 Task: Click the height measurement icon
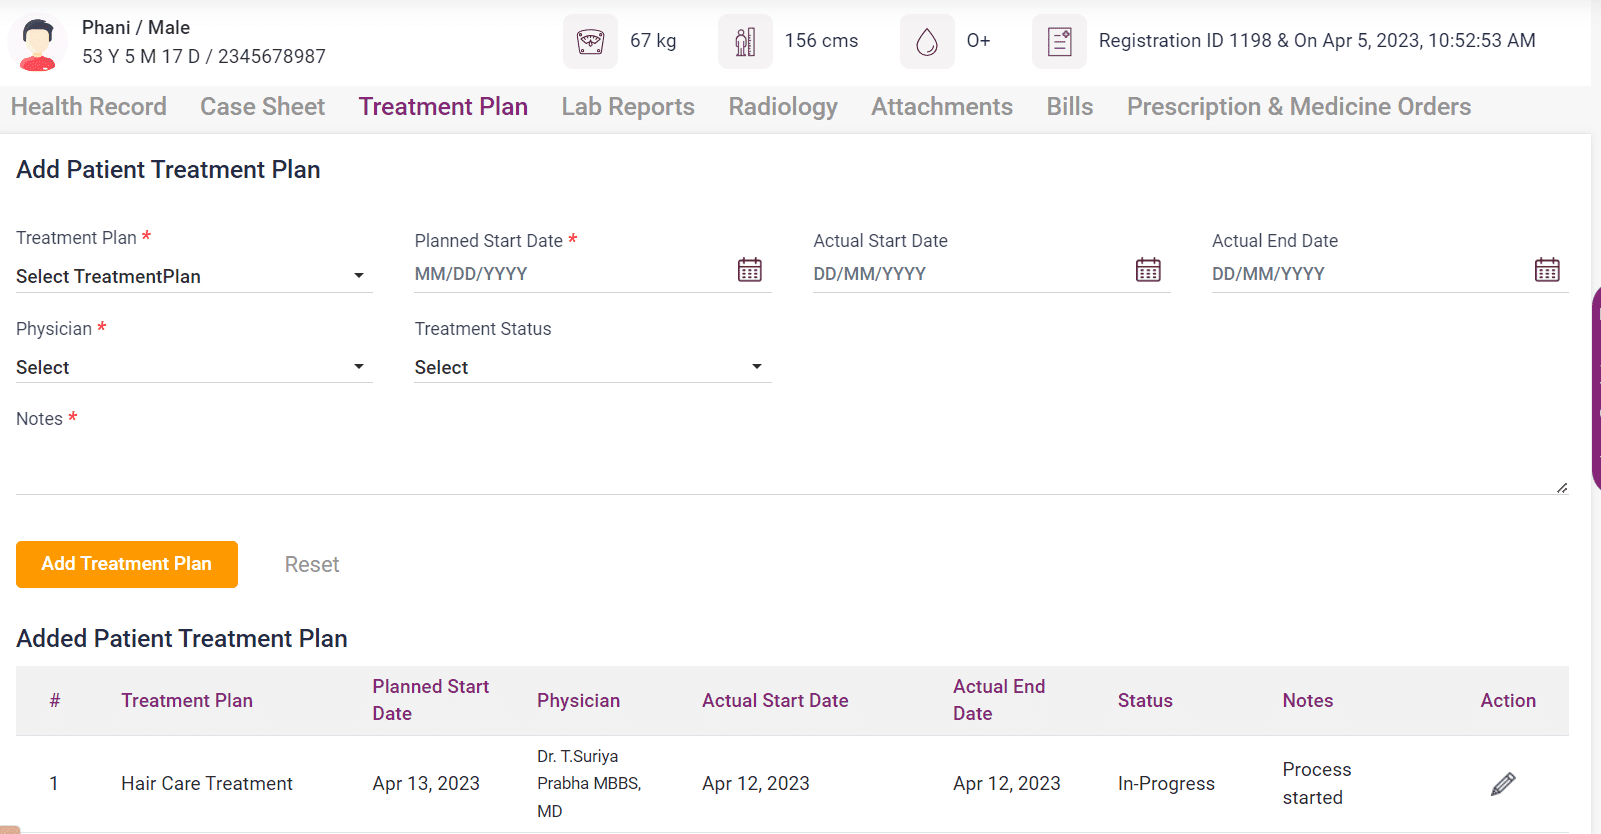click(x=745, y=41)
